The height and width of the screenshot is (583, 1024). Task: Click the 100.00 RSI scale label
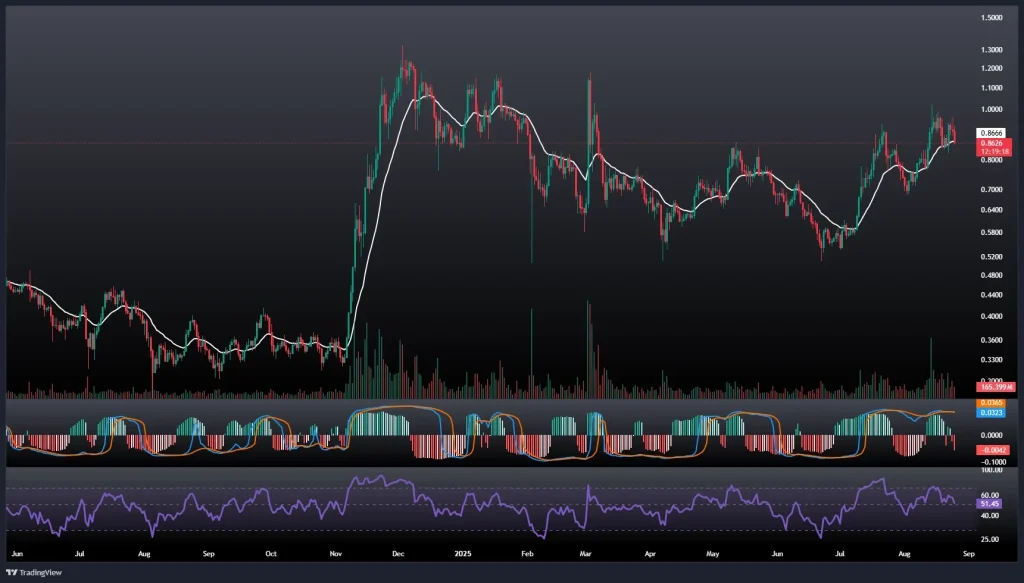click(991, 470)
